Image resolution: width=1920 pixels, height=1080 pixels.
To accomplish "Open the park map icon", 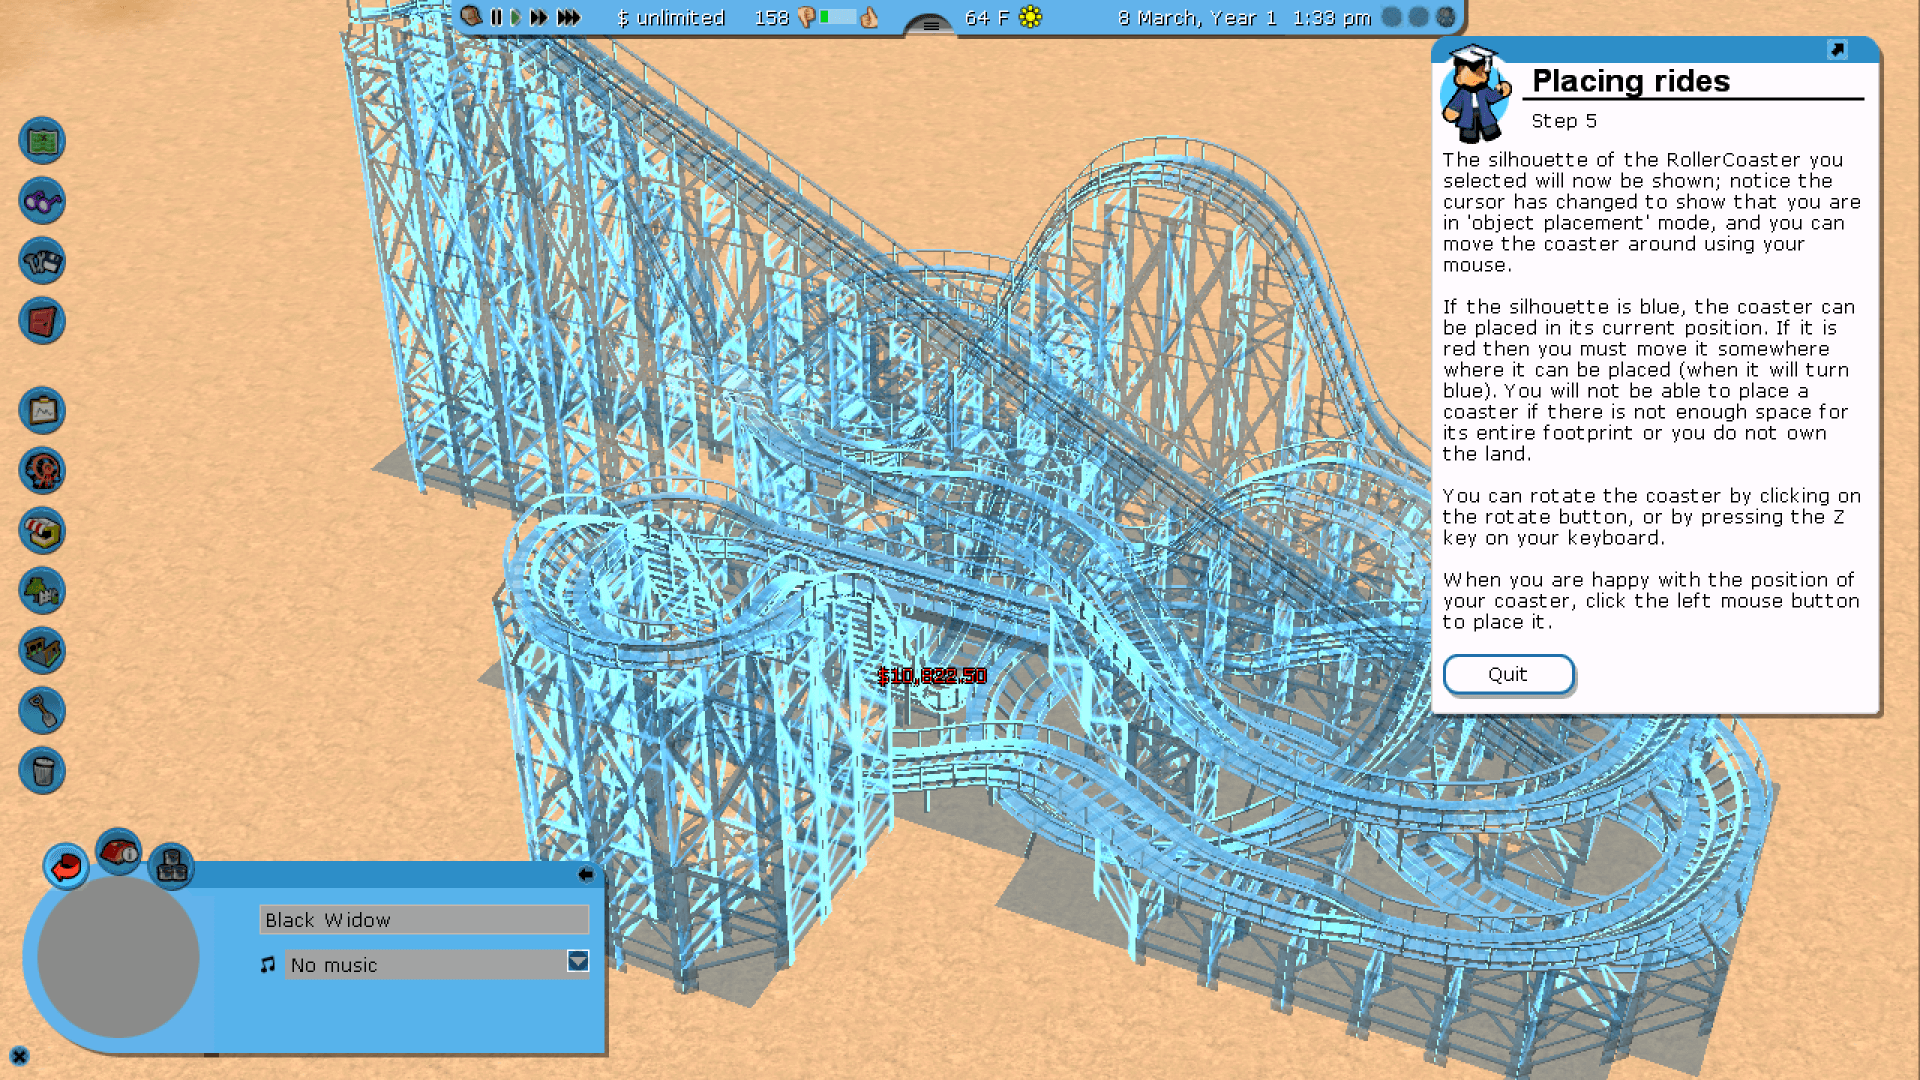I will (x=42, y=141).
